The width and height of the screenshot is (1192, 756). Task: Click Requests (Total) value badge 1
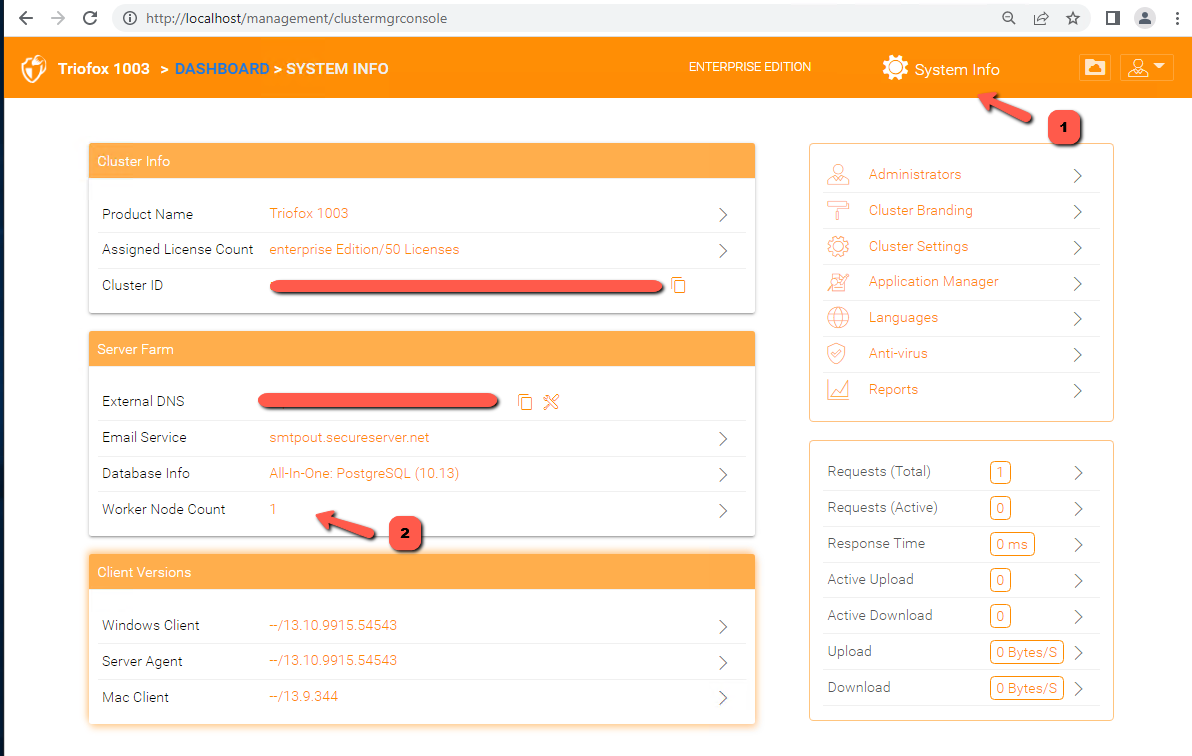tap(1000, 472)
